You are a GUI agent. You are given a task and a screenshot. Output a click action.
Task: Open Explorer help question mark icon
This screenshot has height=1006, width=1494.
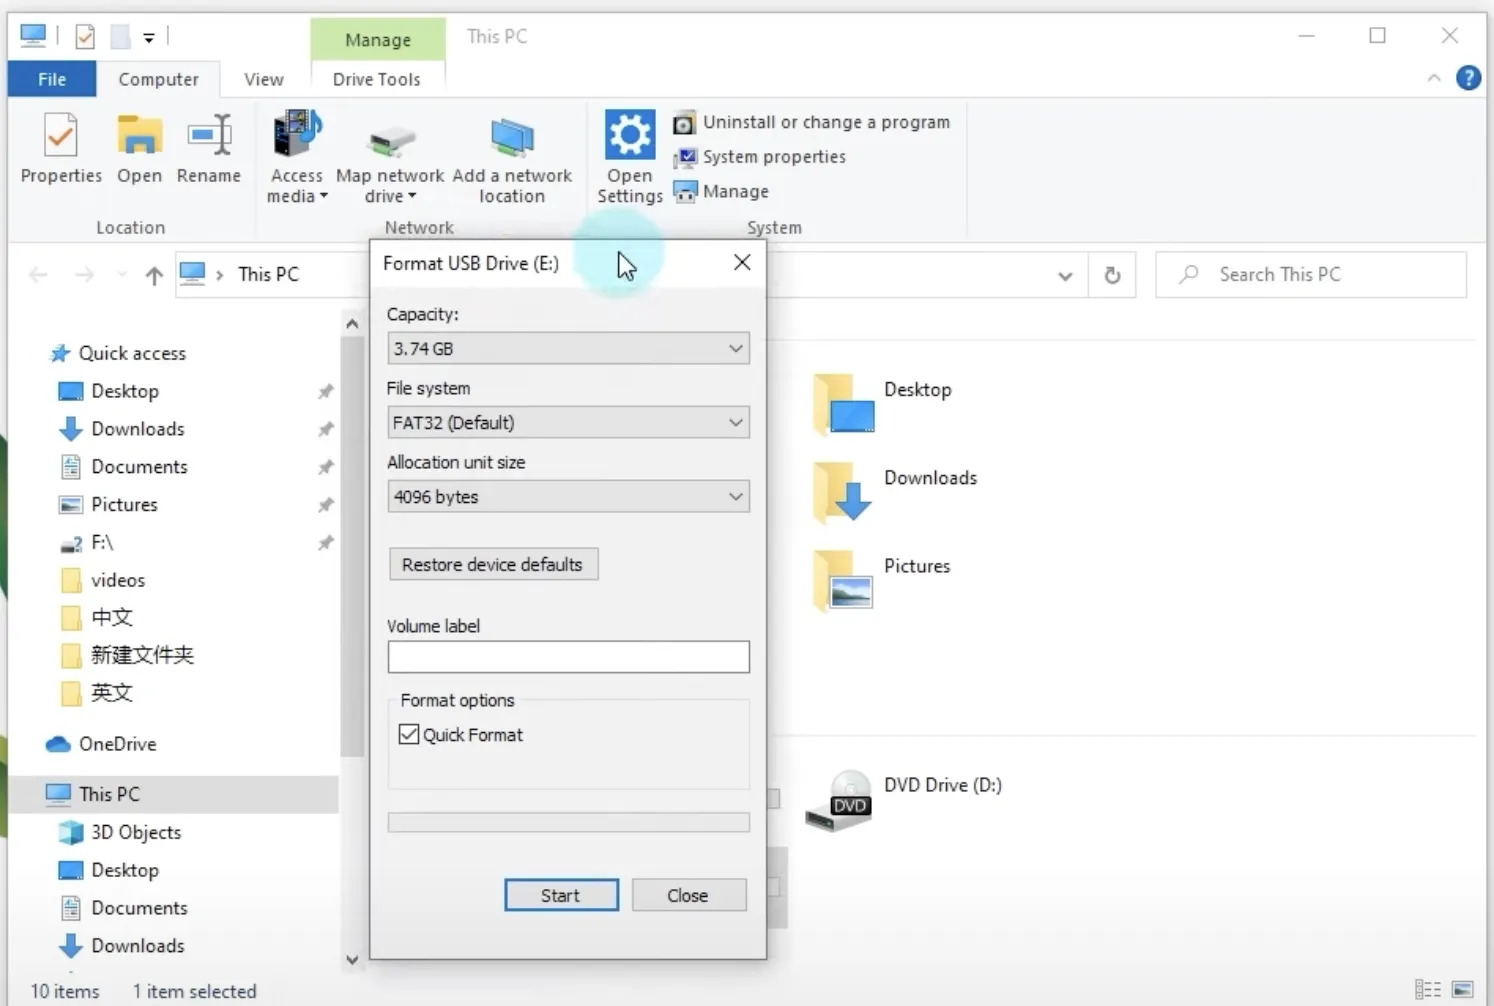pyautogui.click(x=1468, y=78)
